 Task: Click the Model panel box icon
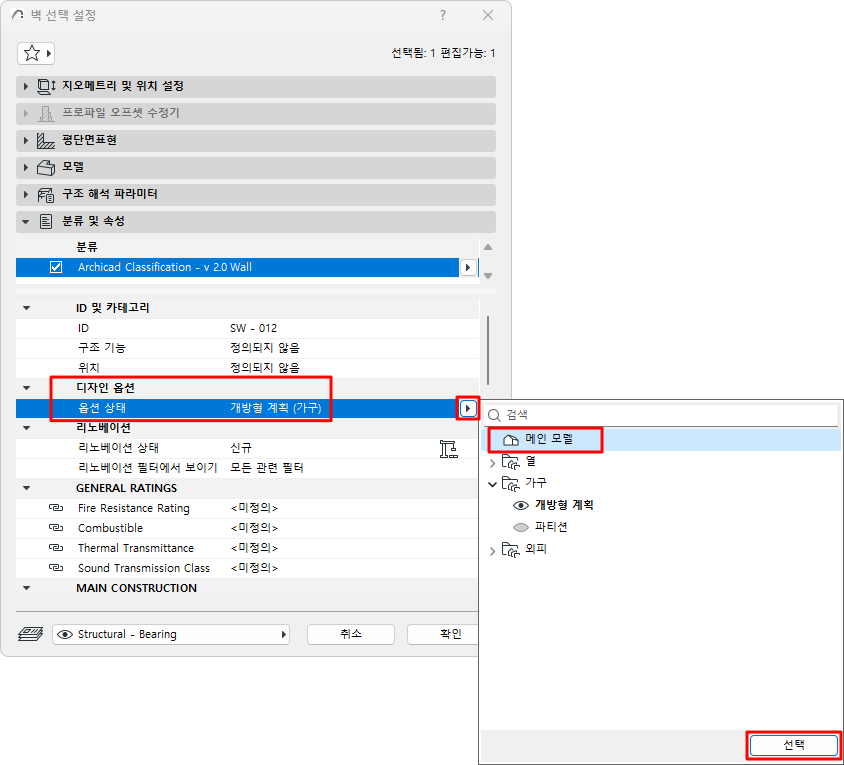pyautogui.click(x=46, y=167)
